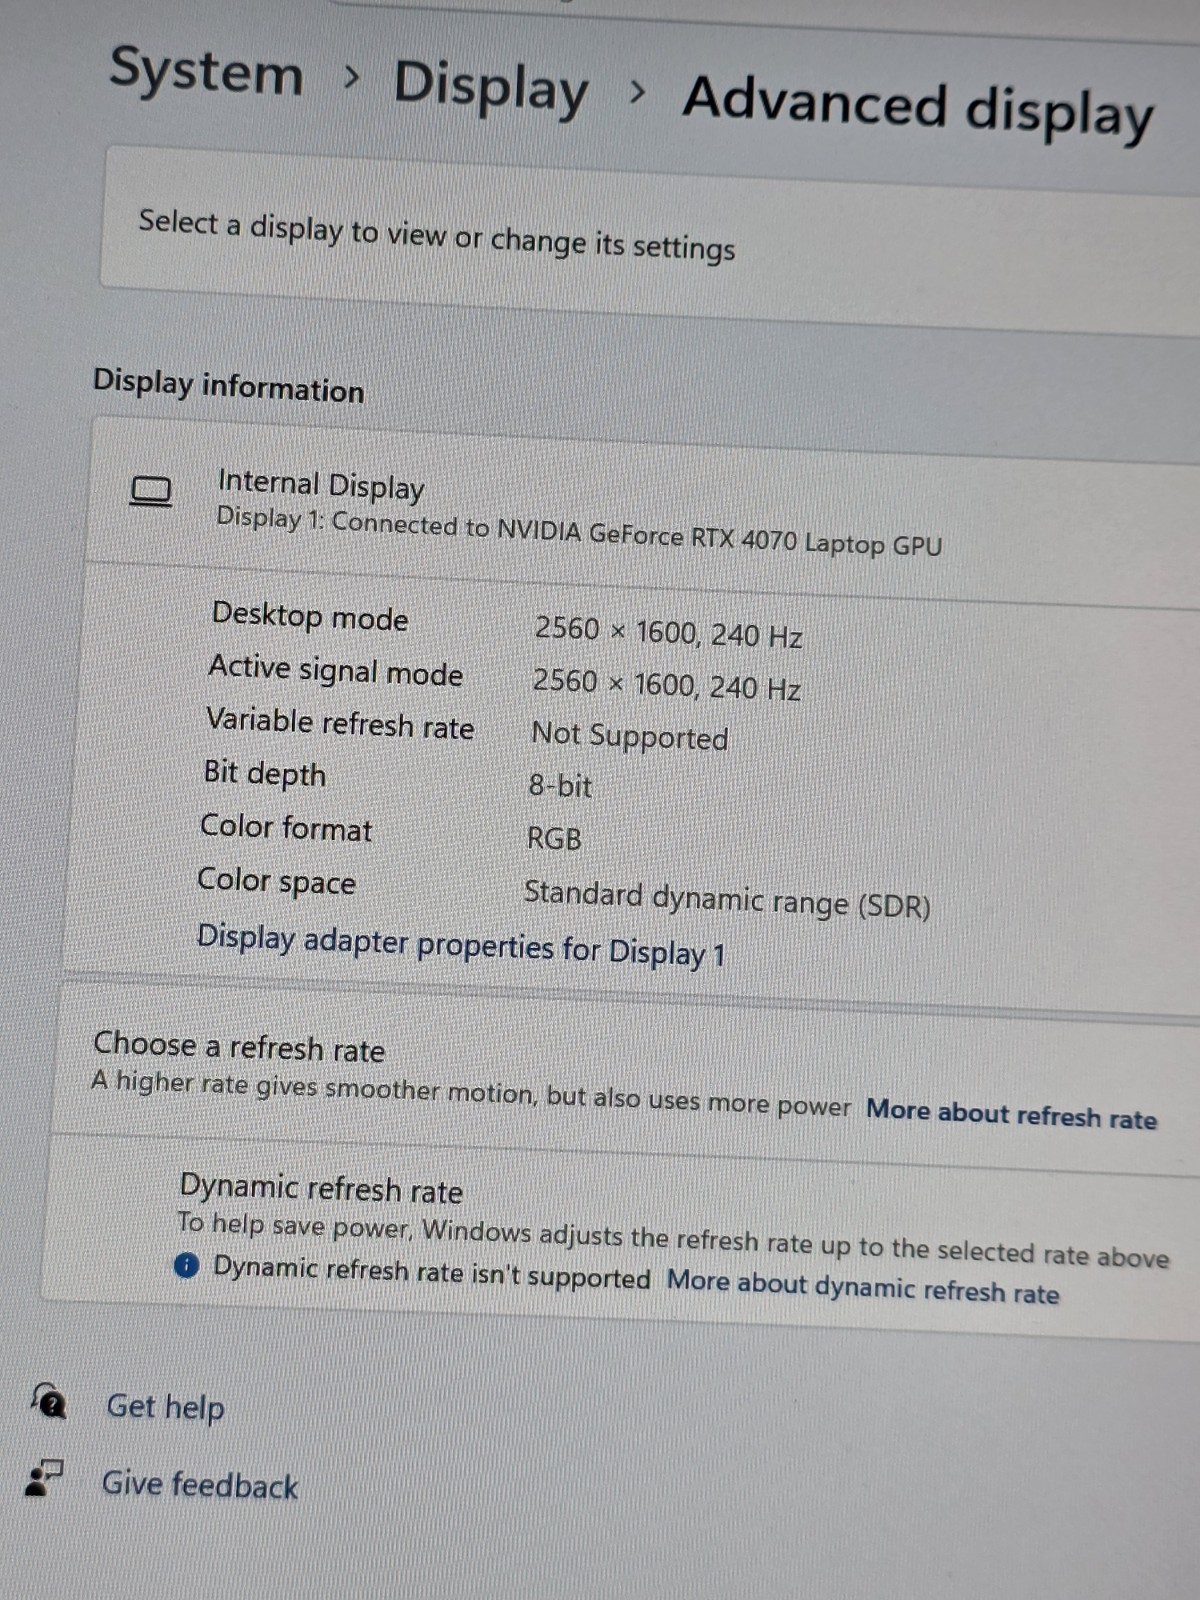Open Display adapter properties for Display 1
The width and height of the screenshot is (1200, 1600).
461,945
